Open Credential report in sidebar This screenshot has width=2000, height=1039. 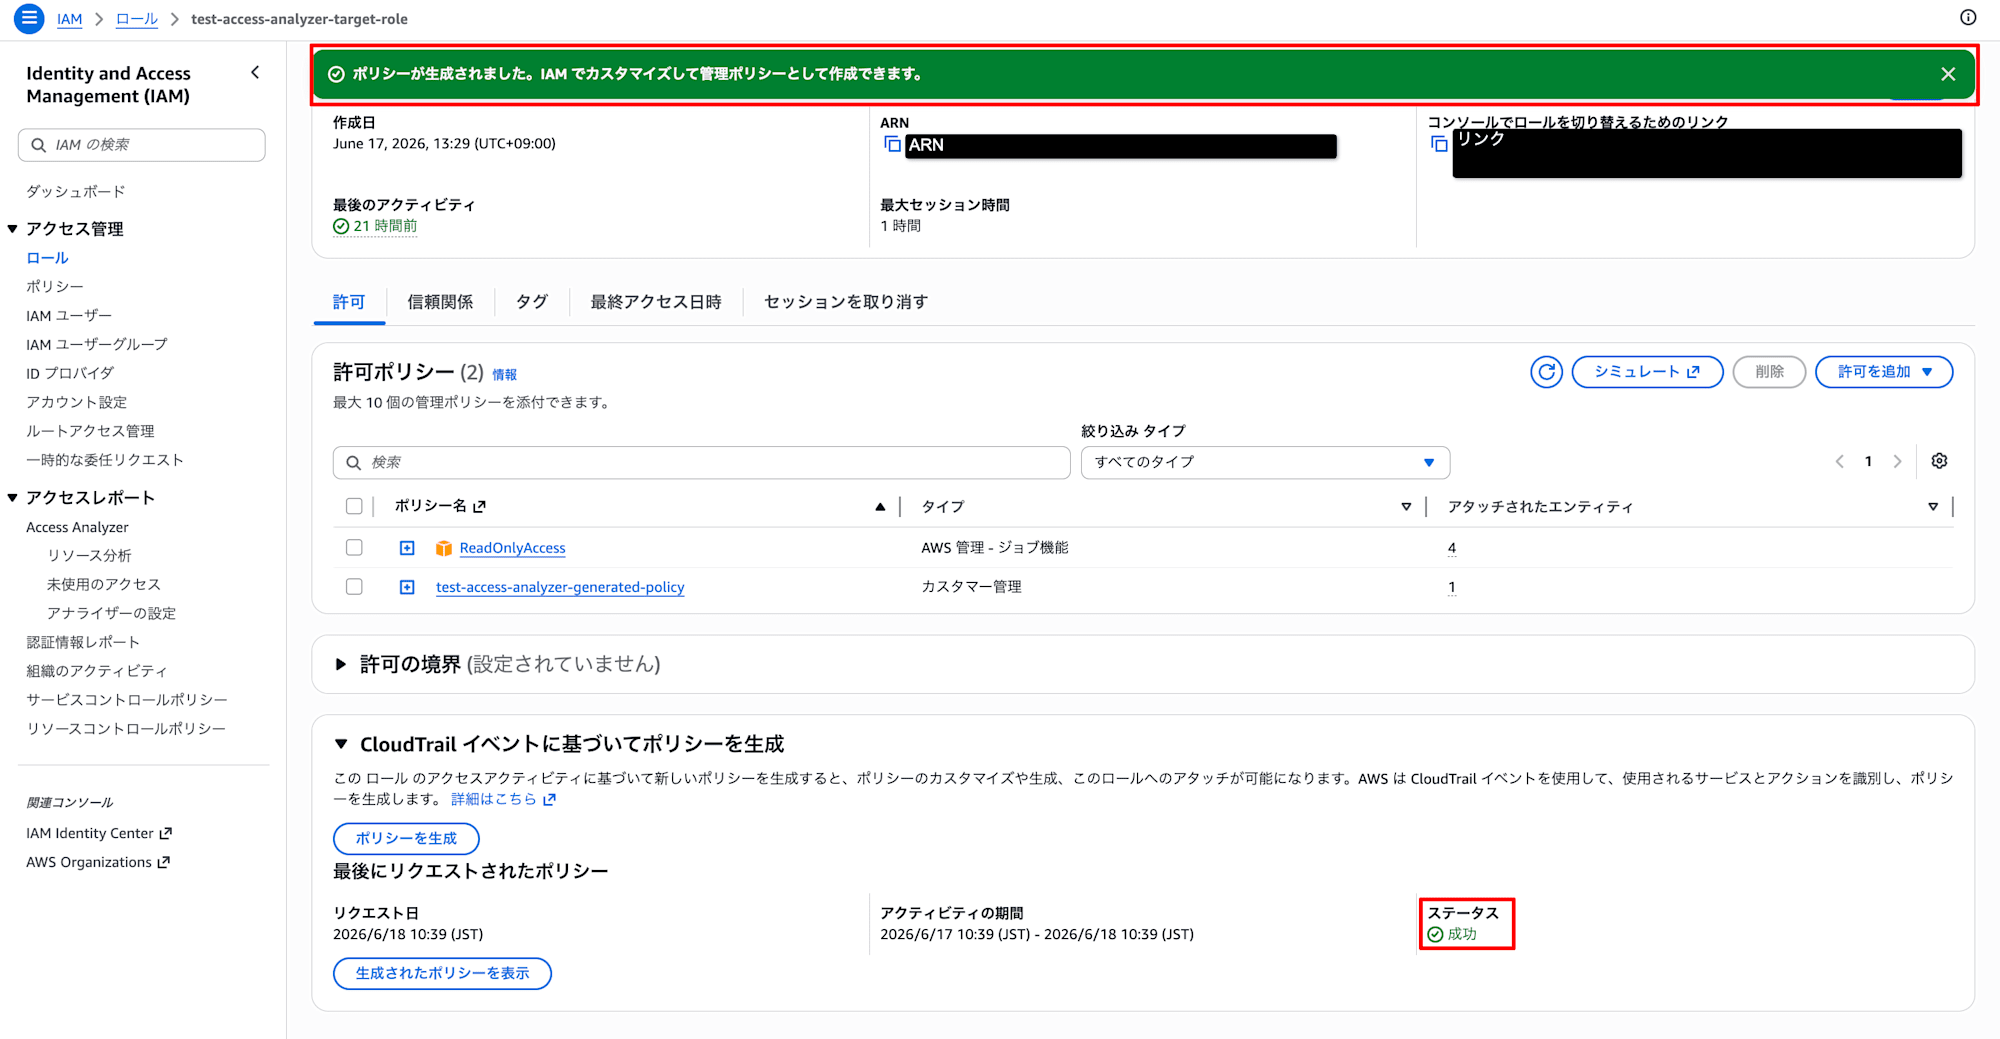83,642
